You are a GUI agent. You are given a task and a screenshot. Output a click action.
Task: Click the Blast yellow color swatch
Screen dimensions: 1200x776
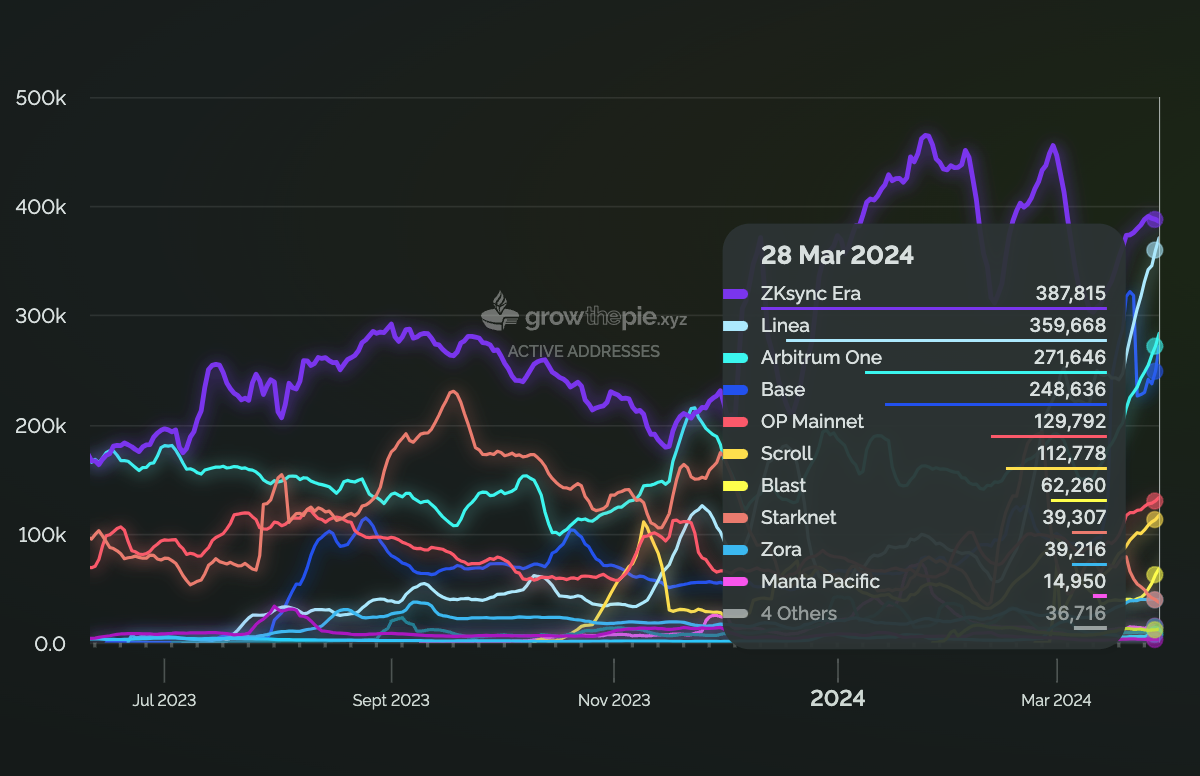pos(735,486)
